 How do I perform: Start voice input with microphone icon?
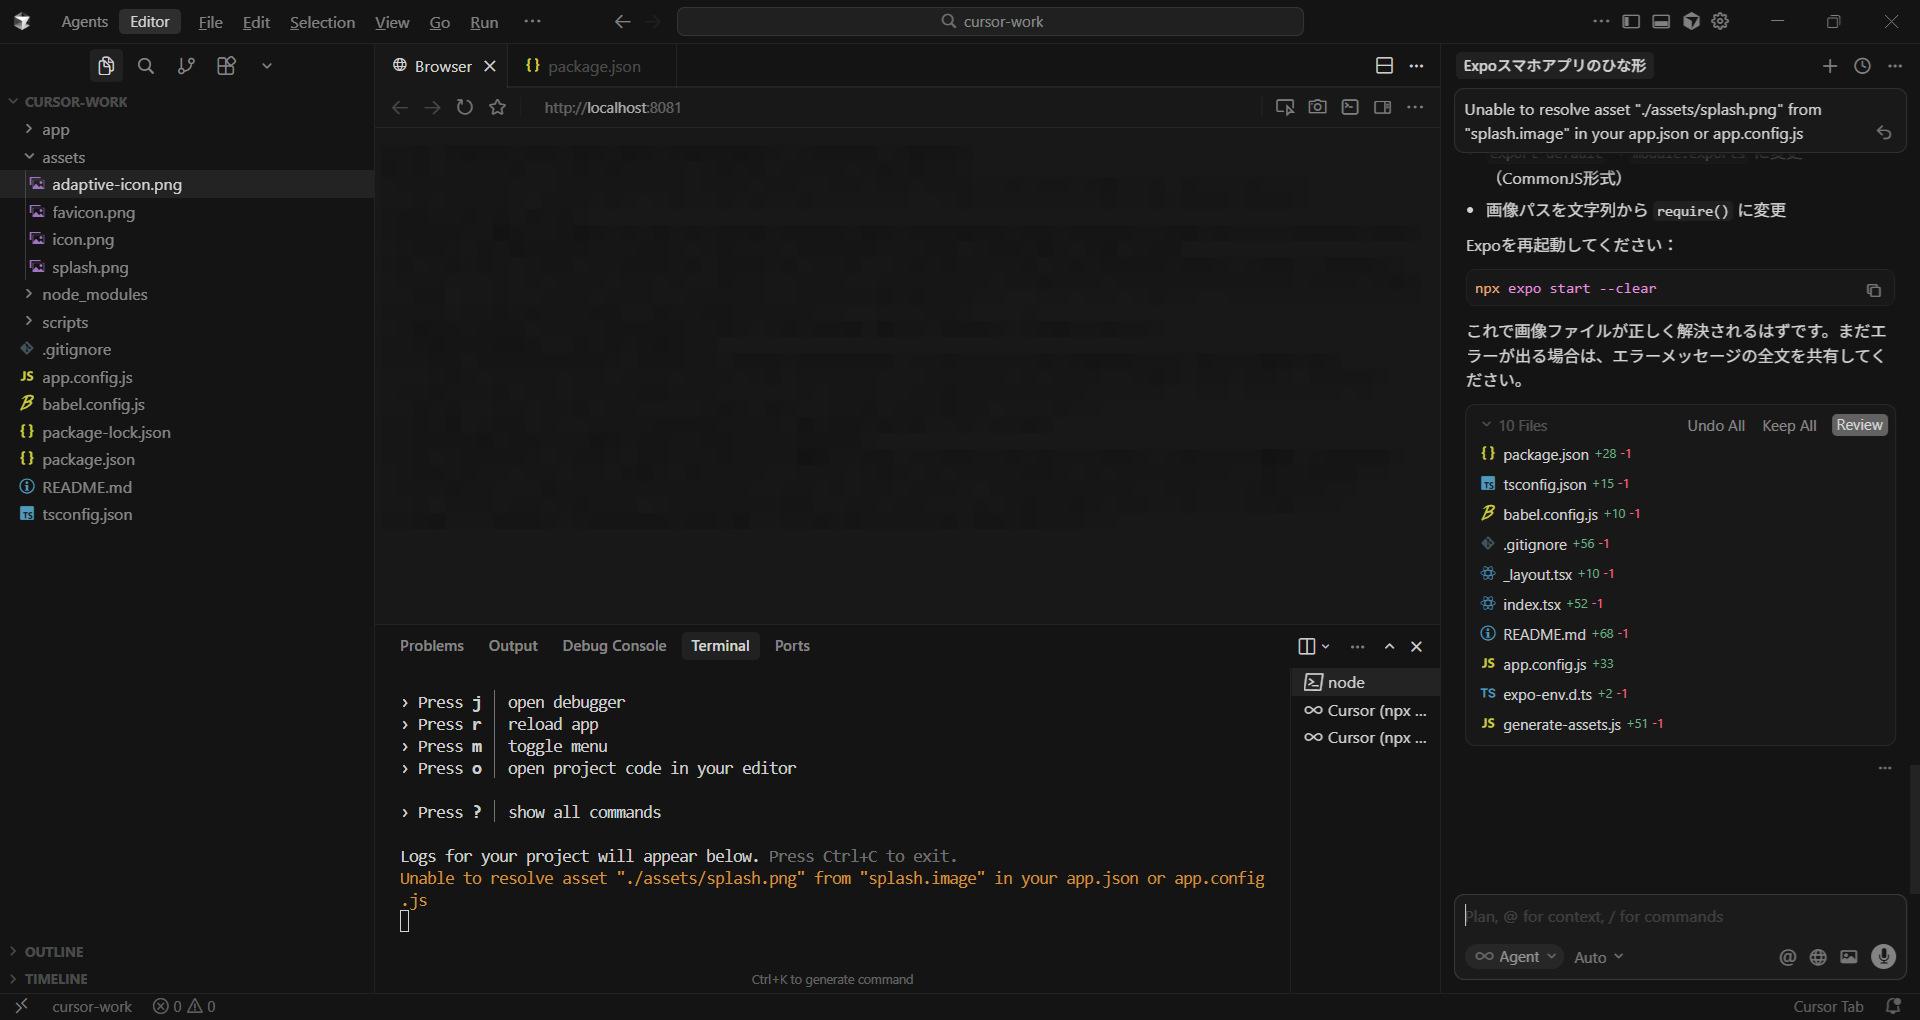pyautogui.click(x=1883, y=957)
